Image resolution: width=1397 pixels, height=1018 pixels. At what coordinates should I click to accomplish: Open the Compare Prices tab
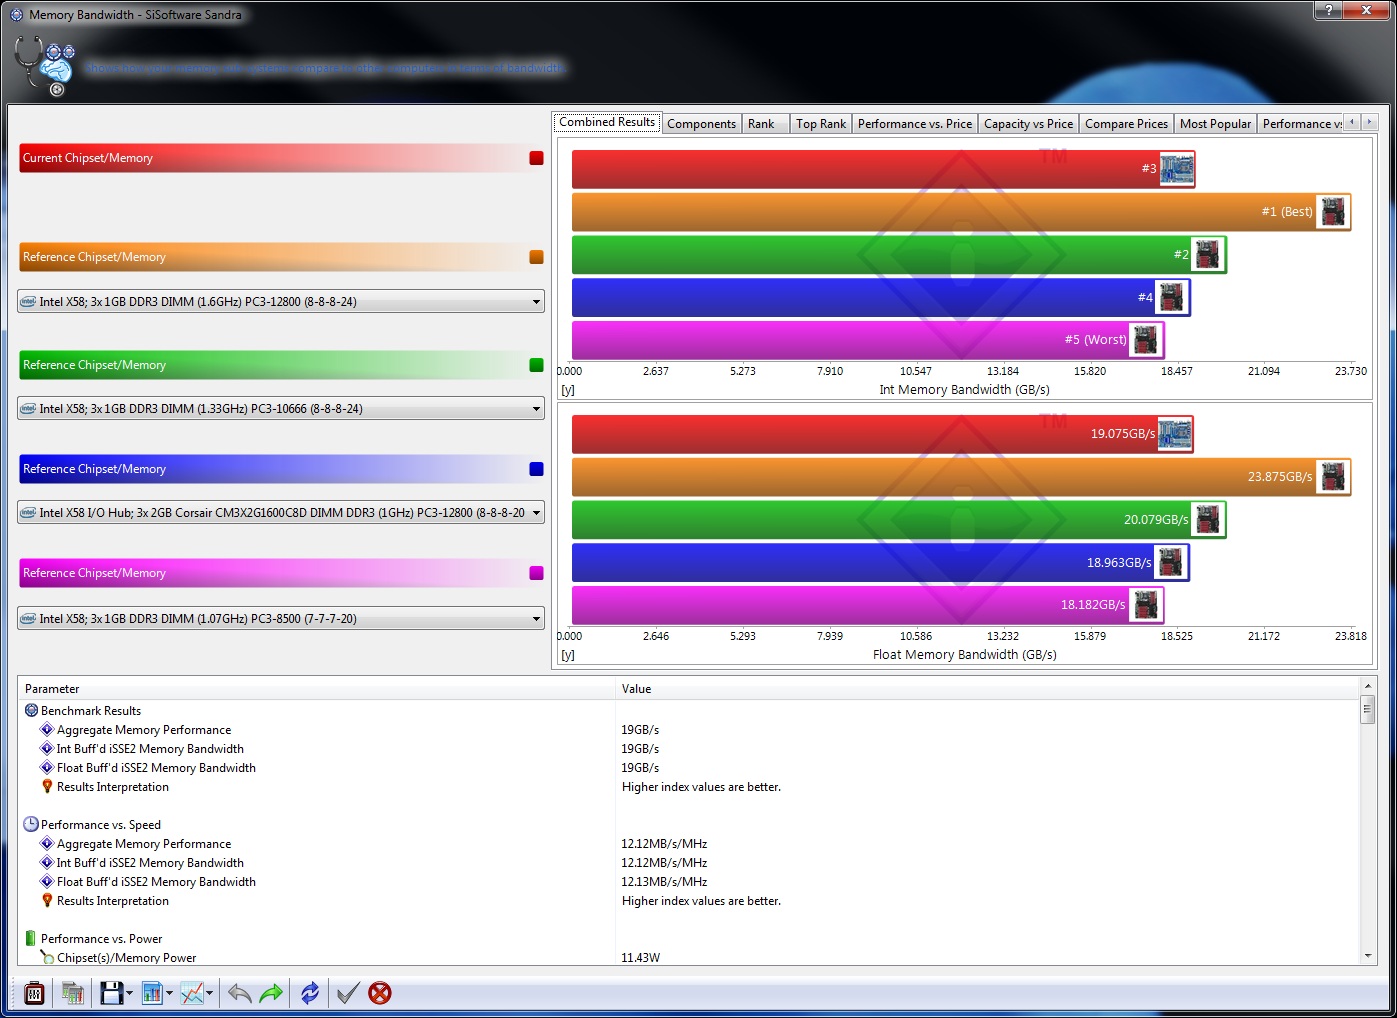(x=1126, y=124)
